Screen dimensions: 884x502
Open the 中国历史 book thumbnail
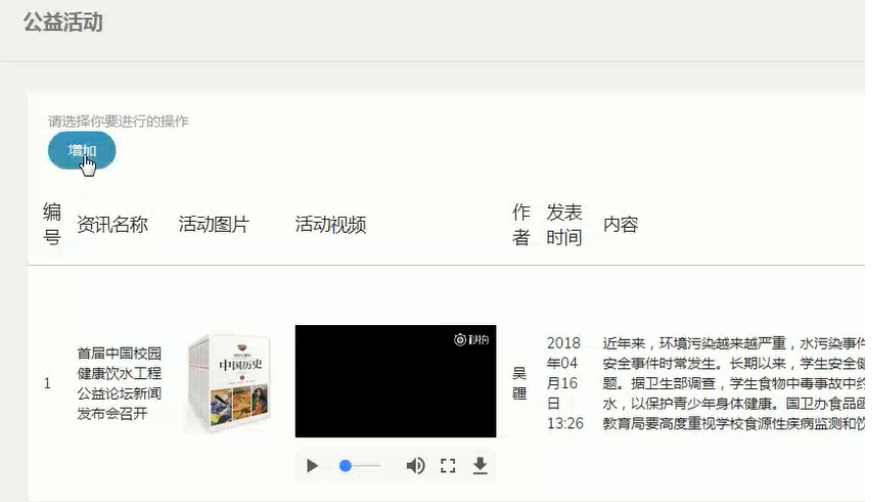coord(229,384)
